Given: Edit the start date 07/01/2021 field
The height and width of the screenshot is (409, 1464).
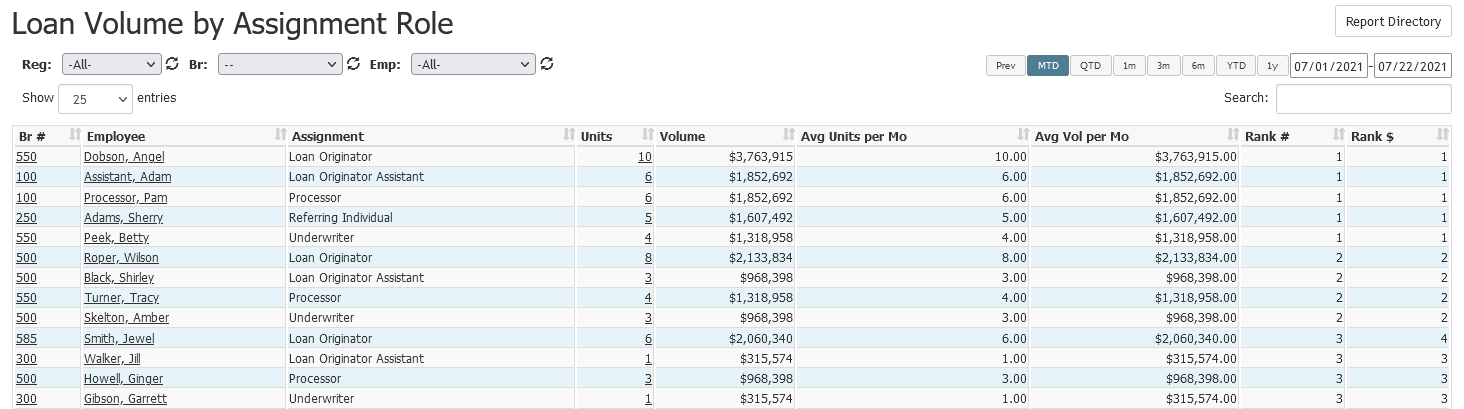Looking at the screenshot, I should tap(1329, 66).
